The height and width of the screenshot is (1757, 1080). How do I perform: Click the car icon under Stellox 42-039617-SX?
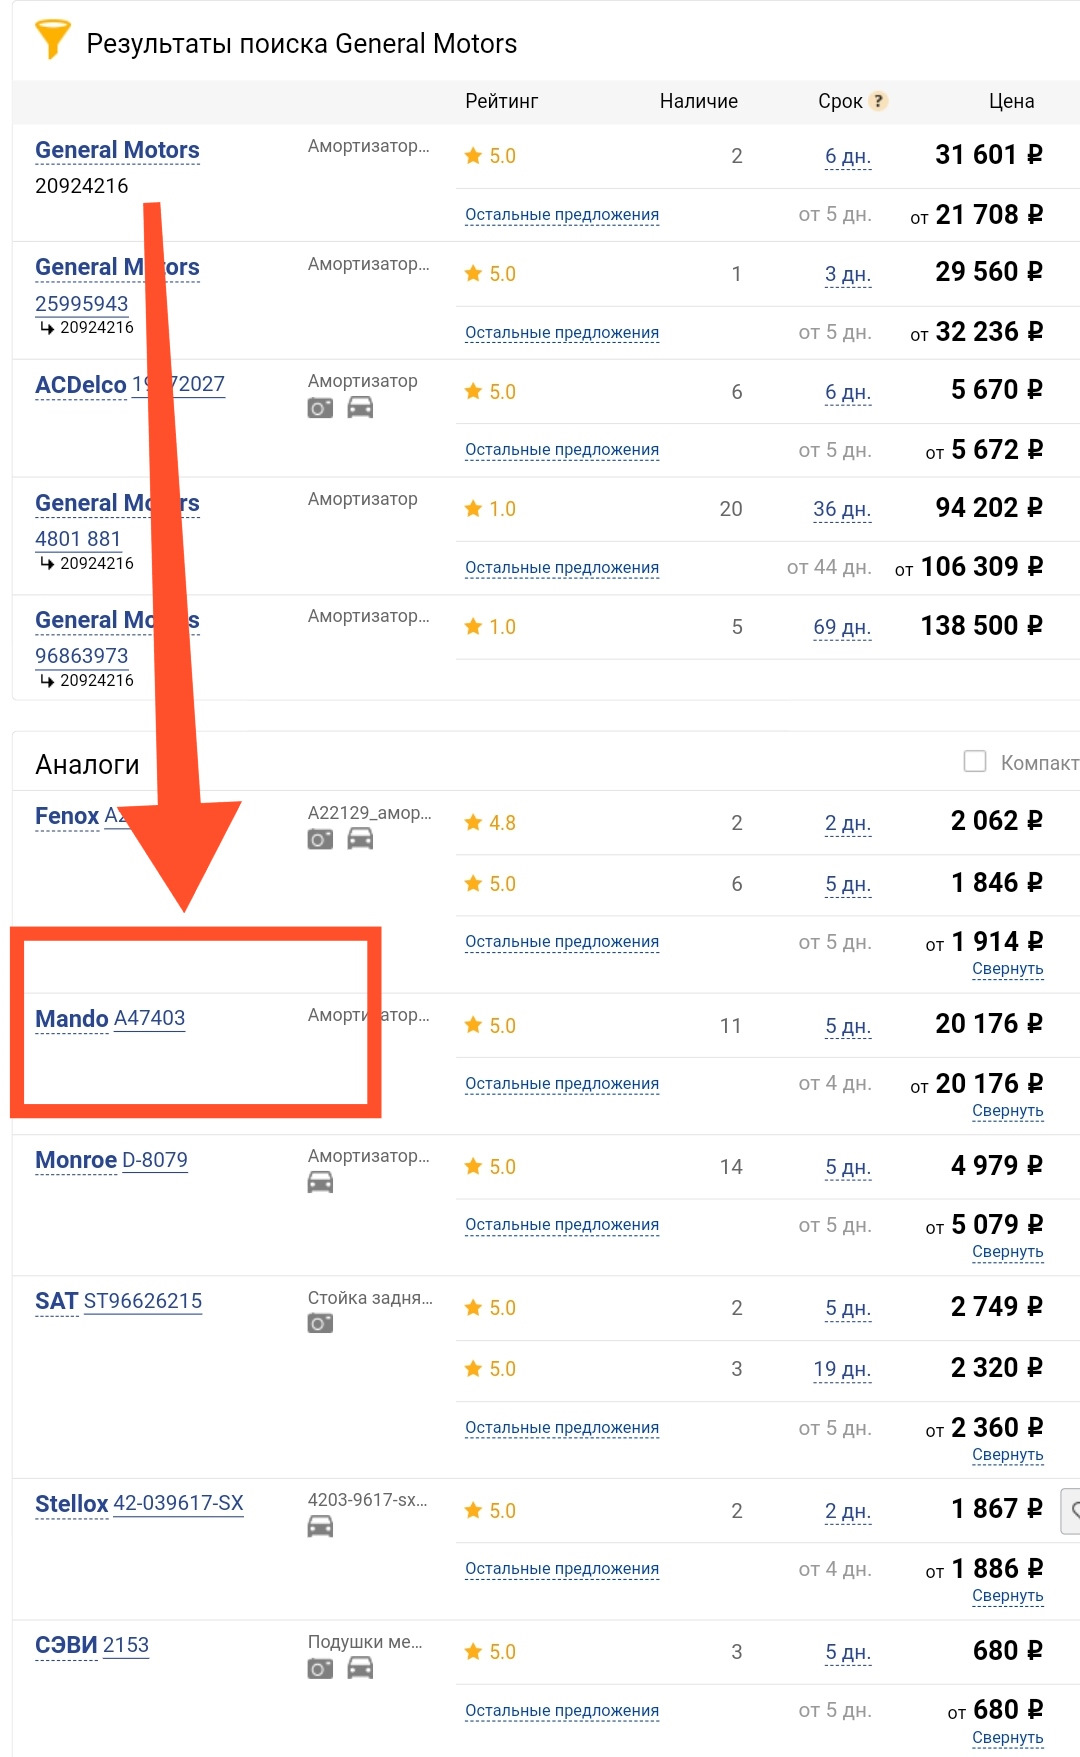point(320,1527)
